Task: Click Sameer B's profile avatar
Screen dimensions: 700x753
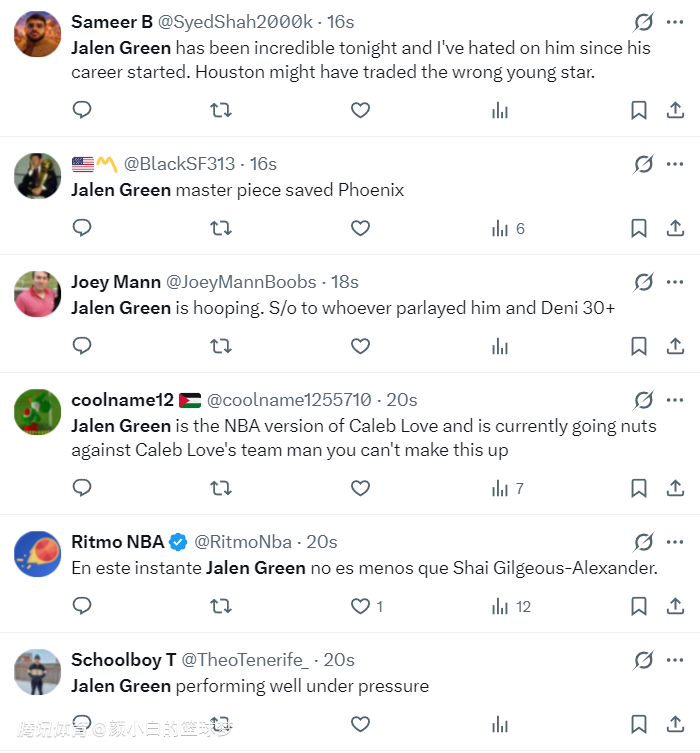Action: (37, 34)
